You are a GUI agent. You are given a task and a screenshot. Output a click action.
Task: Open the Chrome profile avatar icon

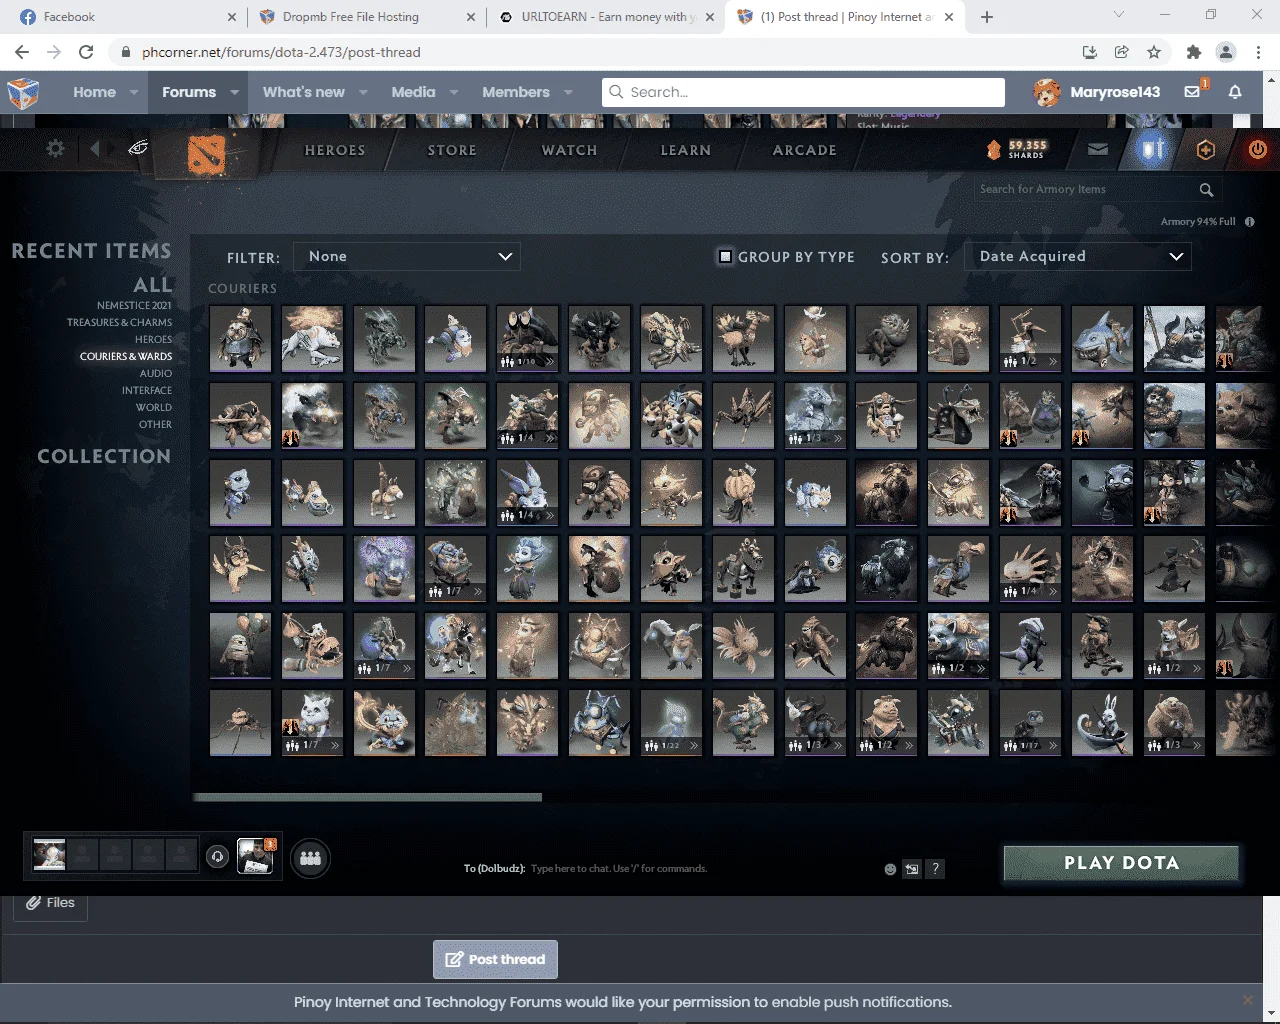click(1226, 52)
